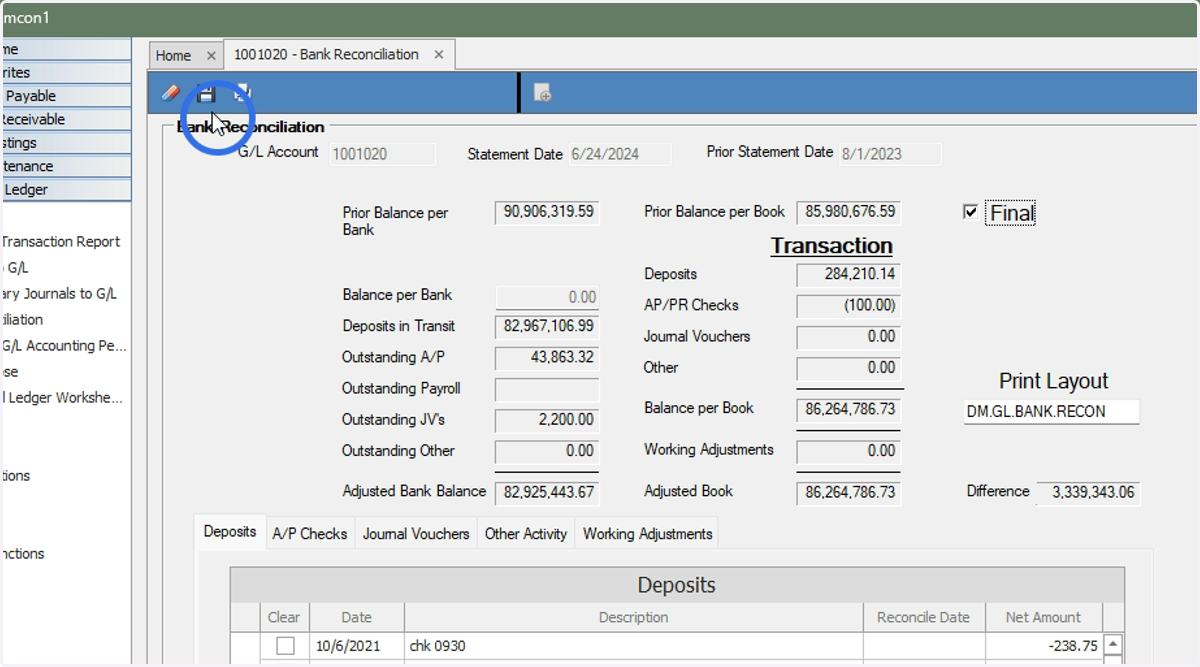Image resolution: width=1200 pixels, height=667 pixels.
Task: Click the Print Layout field DM.GL.BANK.RECON
Action: 1051,411
